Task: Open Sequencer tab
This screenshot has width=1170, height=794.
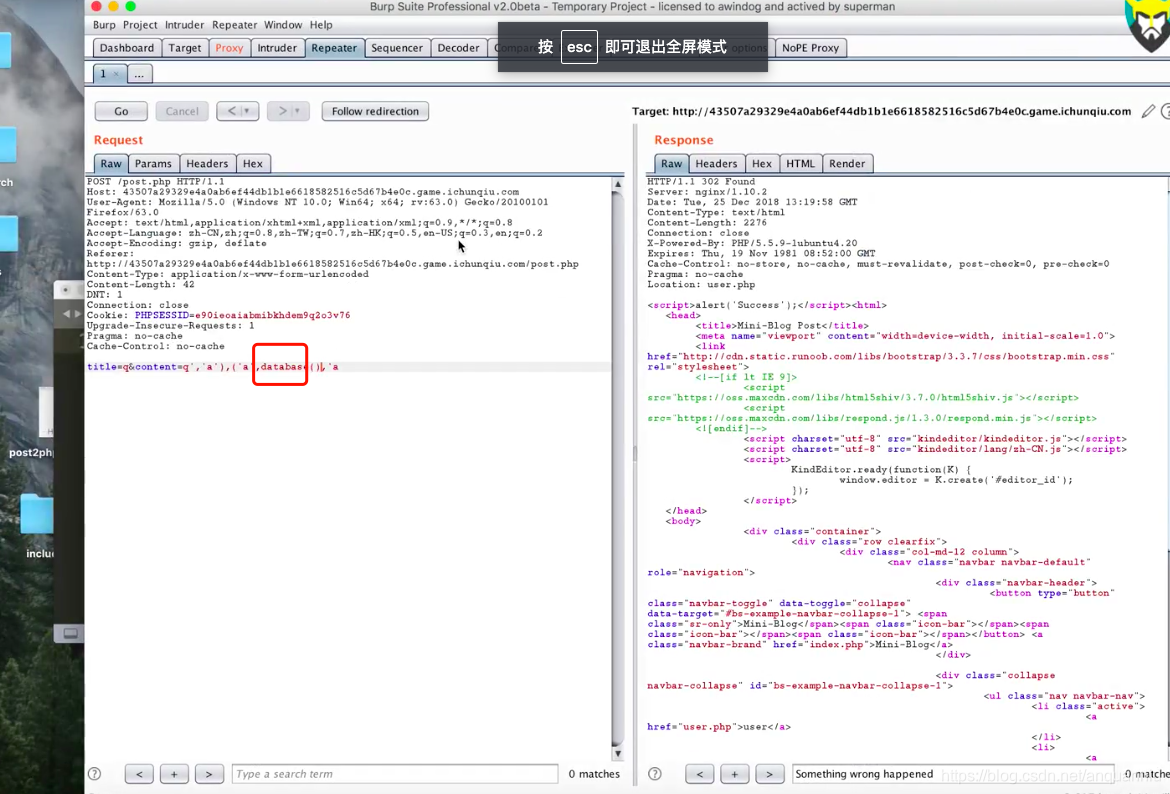Action: coord(397,48)
